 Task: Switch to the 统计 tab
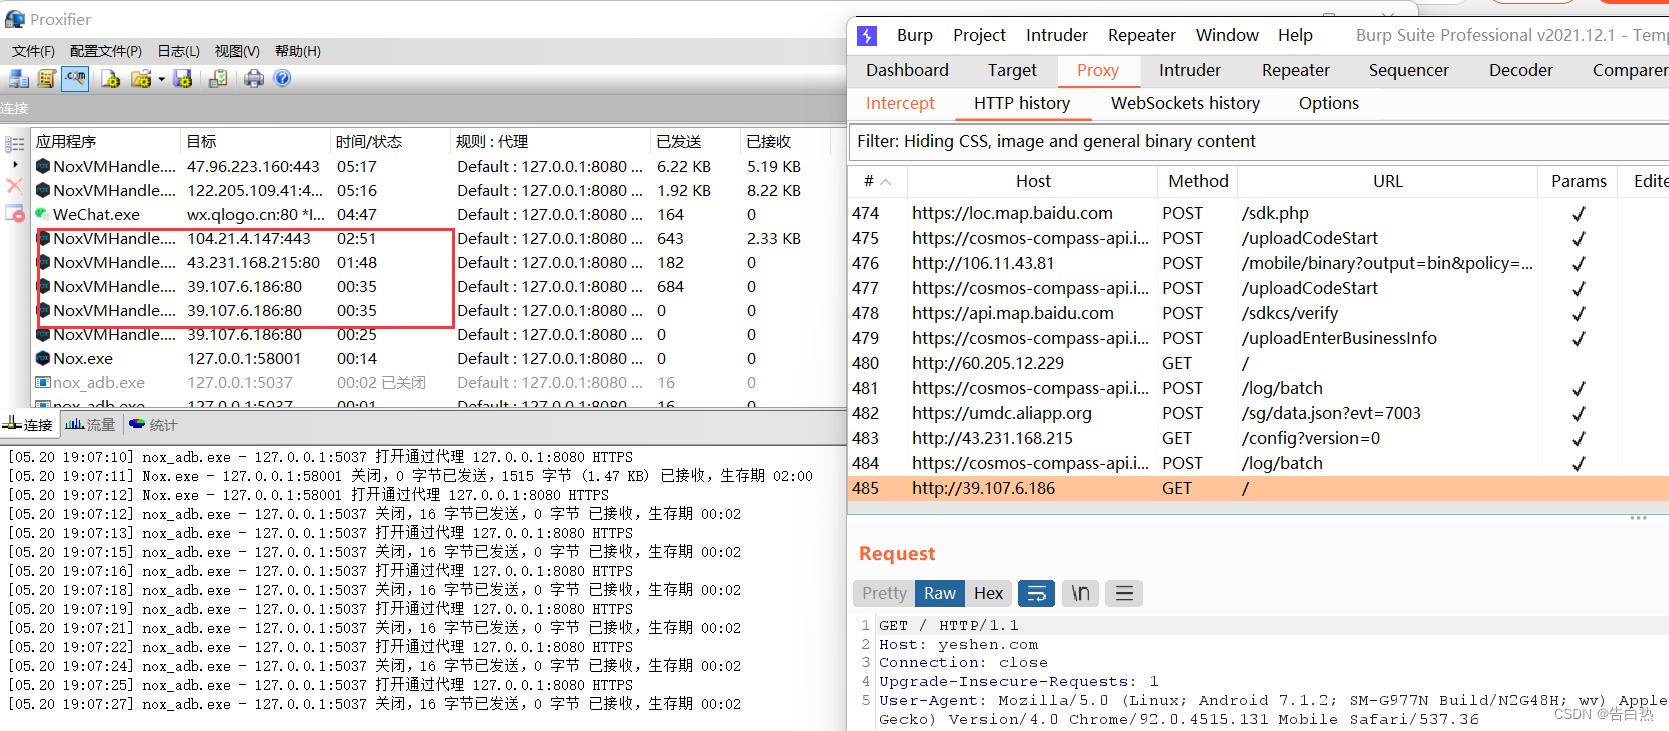(x=153, y=425)
